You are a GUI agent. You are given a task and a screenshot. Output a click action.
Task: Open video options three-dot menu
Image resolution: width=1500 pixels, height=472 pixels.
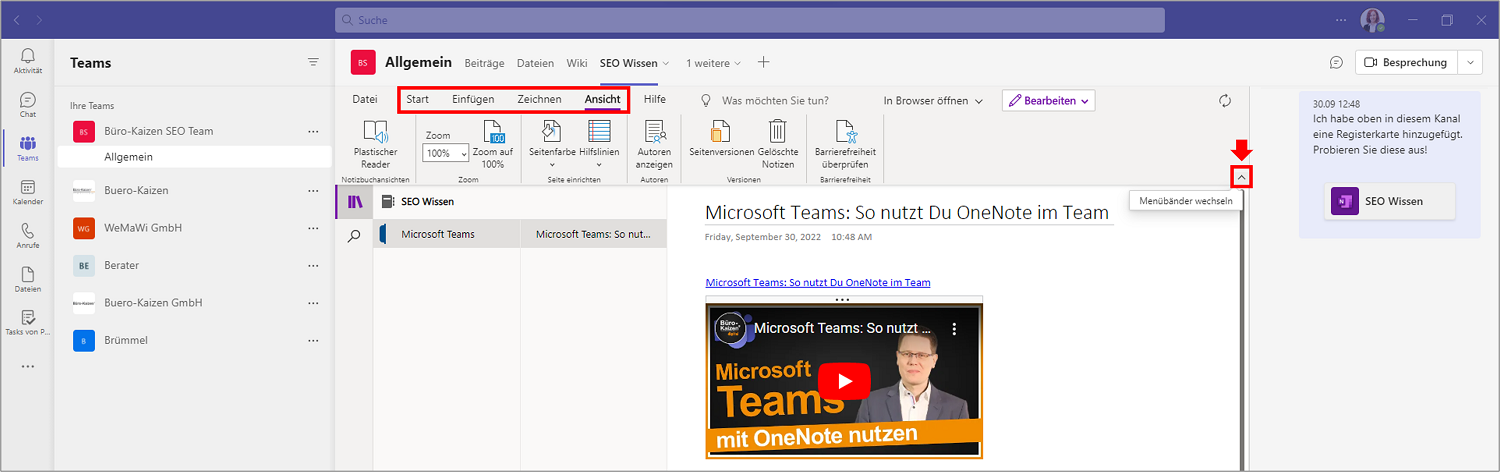click(x=954, y=328)
